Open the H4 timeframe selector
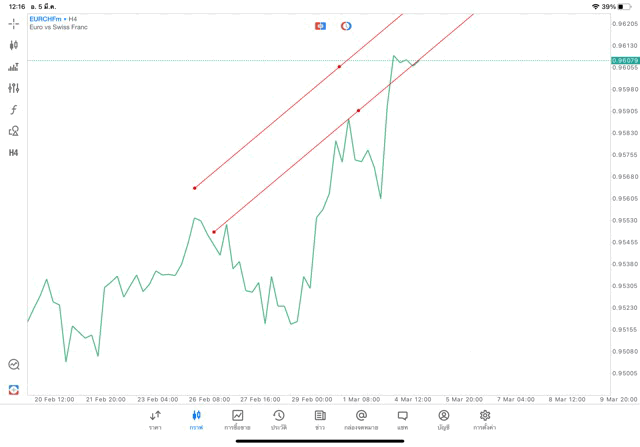This screenshot has height=447, width=640. (x=14, y=153)
